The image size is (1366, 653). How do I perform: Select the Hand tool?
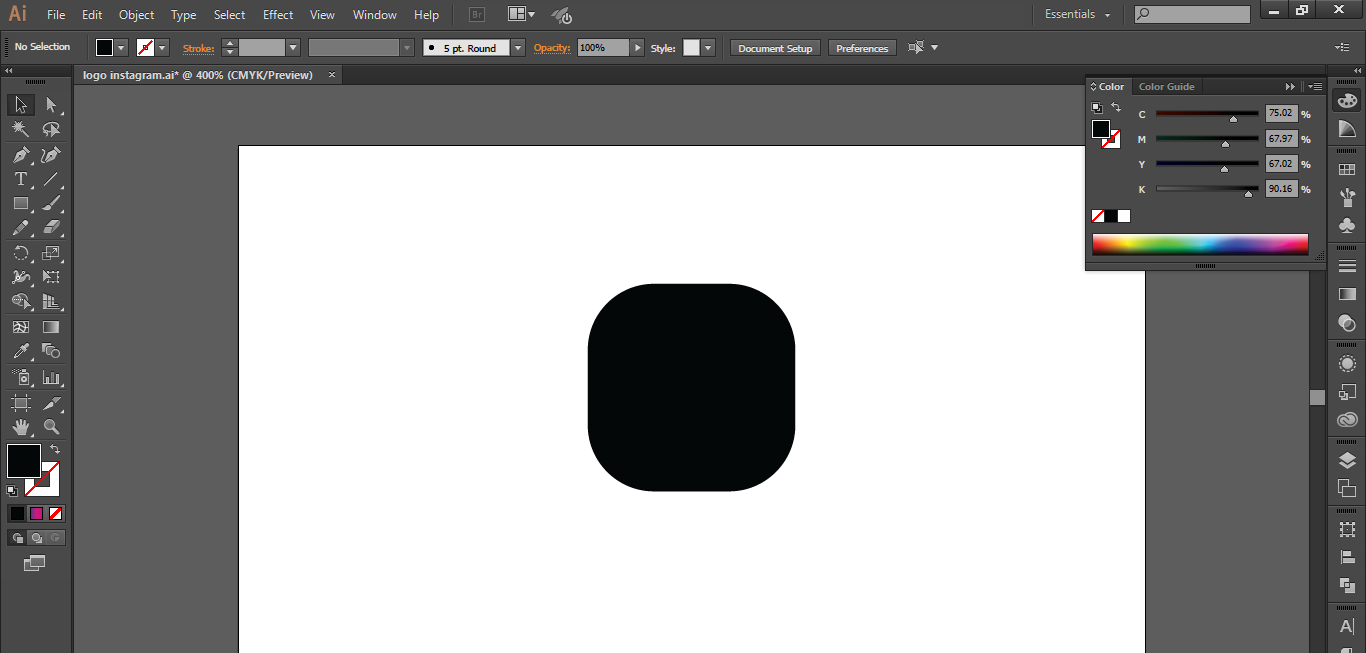click(20, 427)
